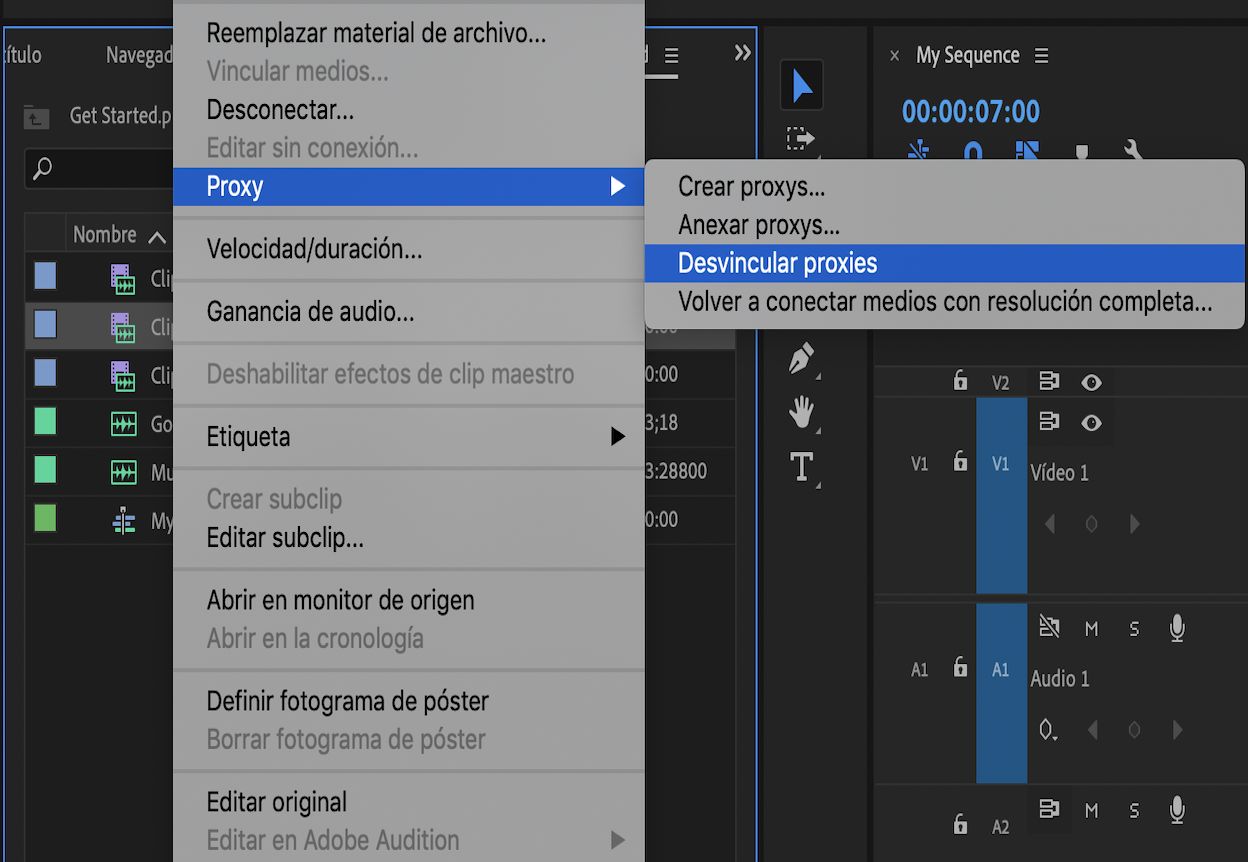The width and height of the screenshot is (1248, 862).
Task: Toggle V2 track eye visibility
Action: click(x=1091, y=382)
